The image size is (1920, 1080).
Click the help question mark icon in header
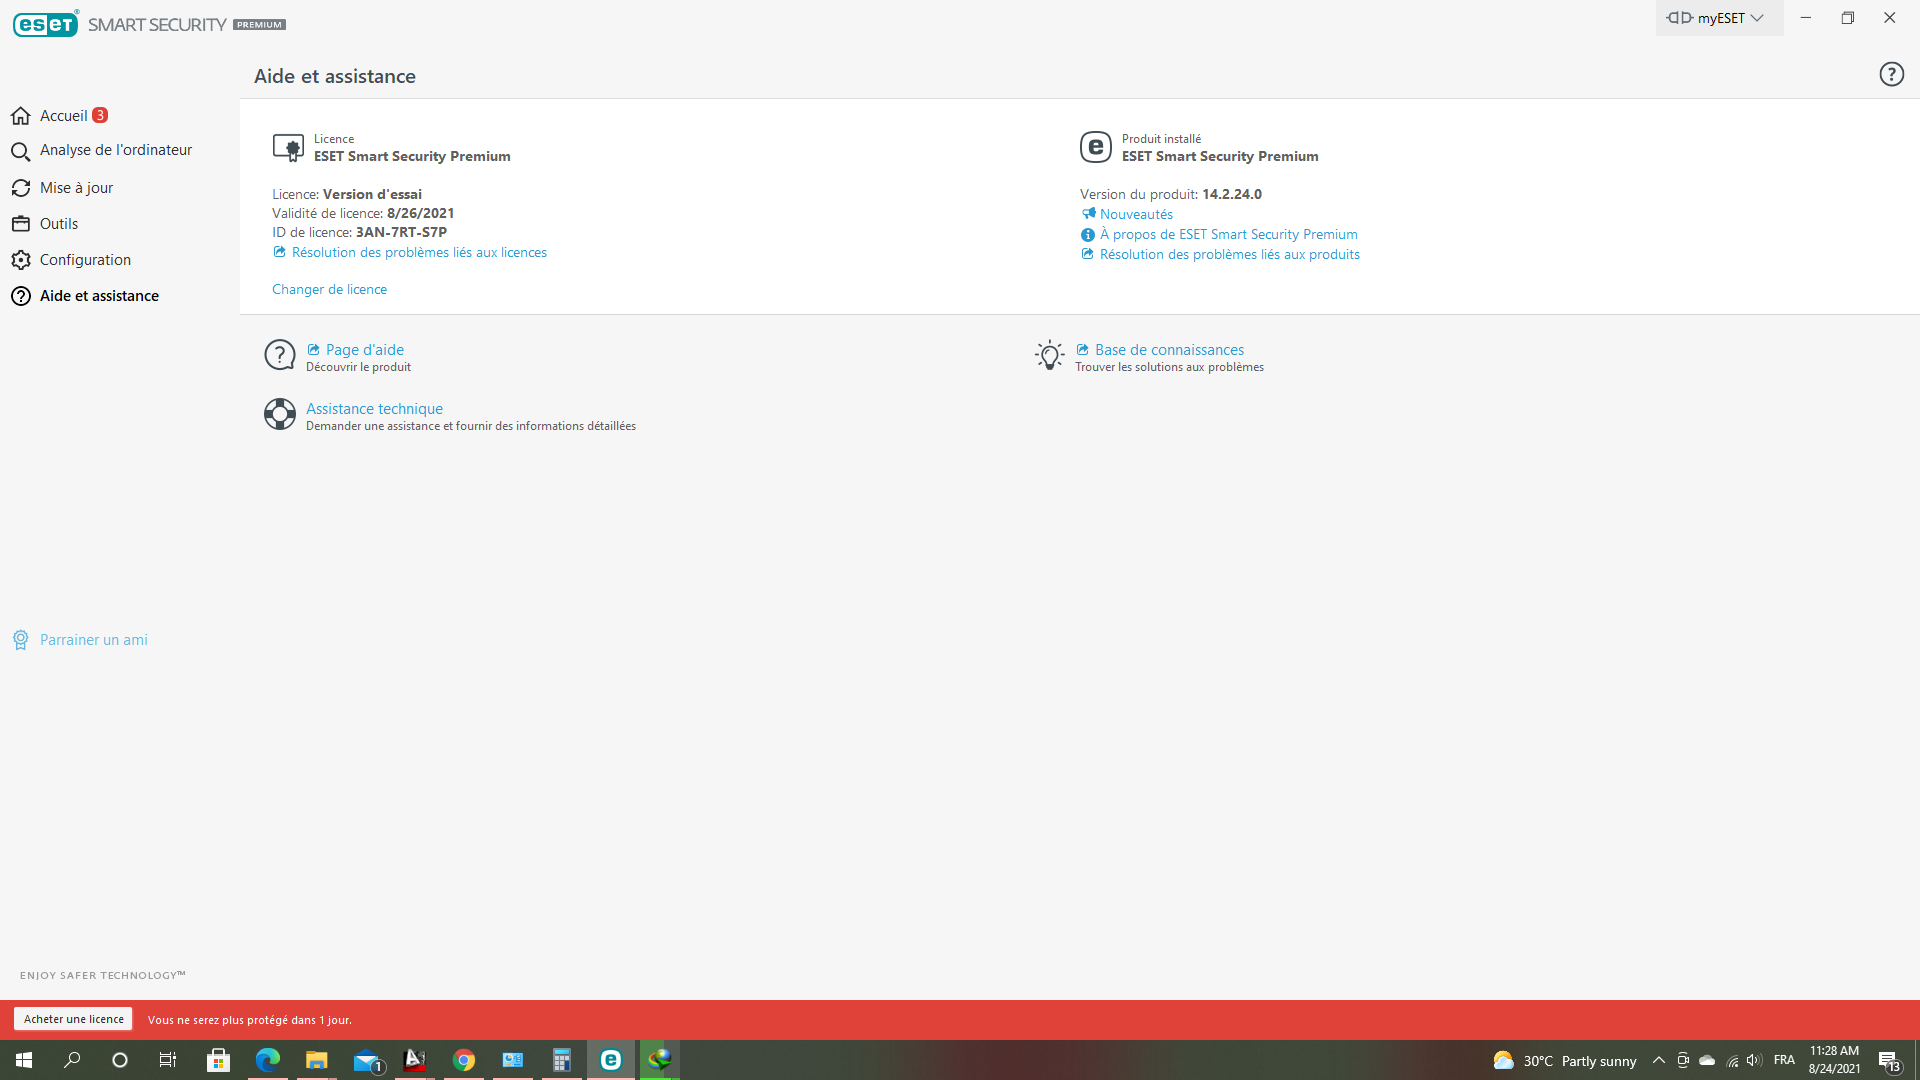coord(1891,74)
